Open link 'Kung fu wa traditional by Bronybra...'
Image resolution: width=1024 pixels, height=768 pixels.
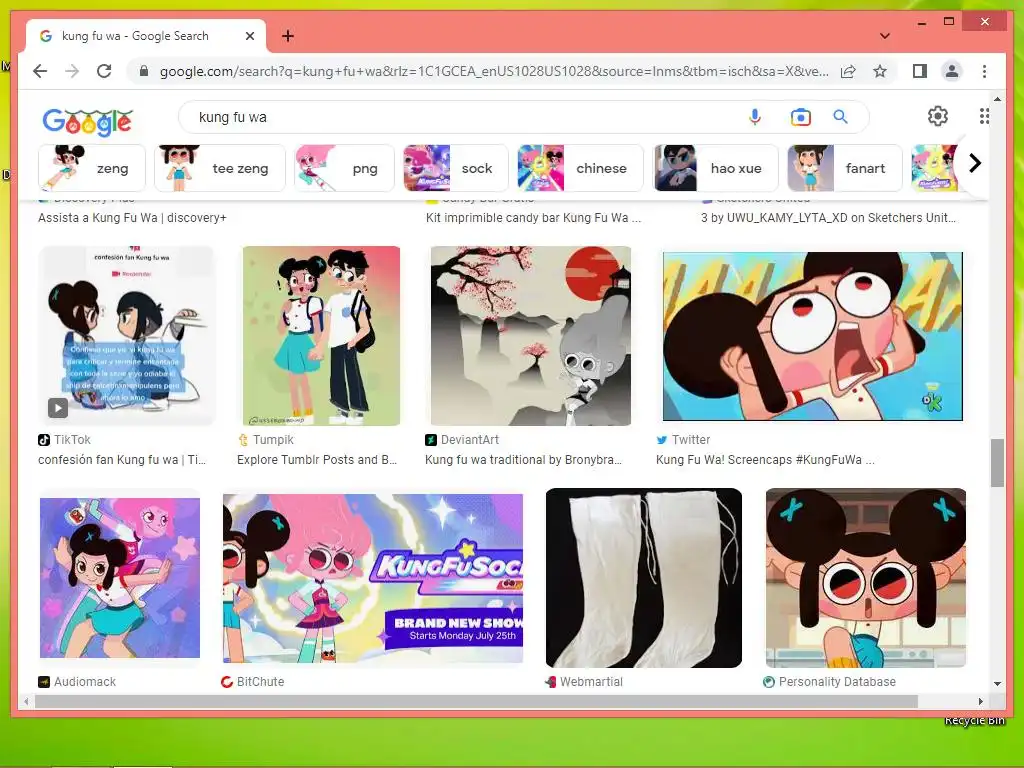pos(523,460)
